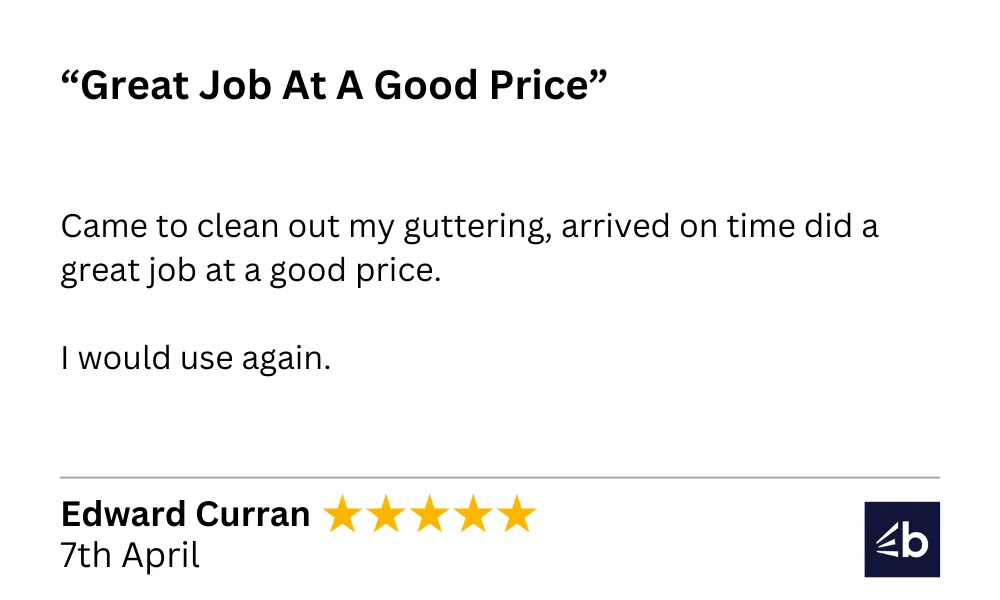Click the sentence I would use again
Image resolution: width=1000 pixels, height=600 pixels.
tap(196, 357)
